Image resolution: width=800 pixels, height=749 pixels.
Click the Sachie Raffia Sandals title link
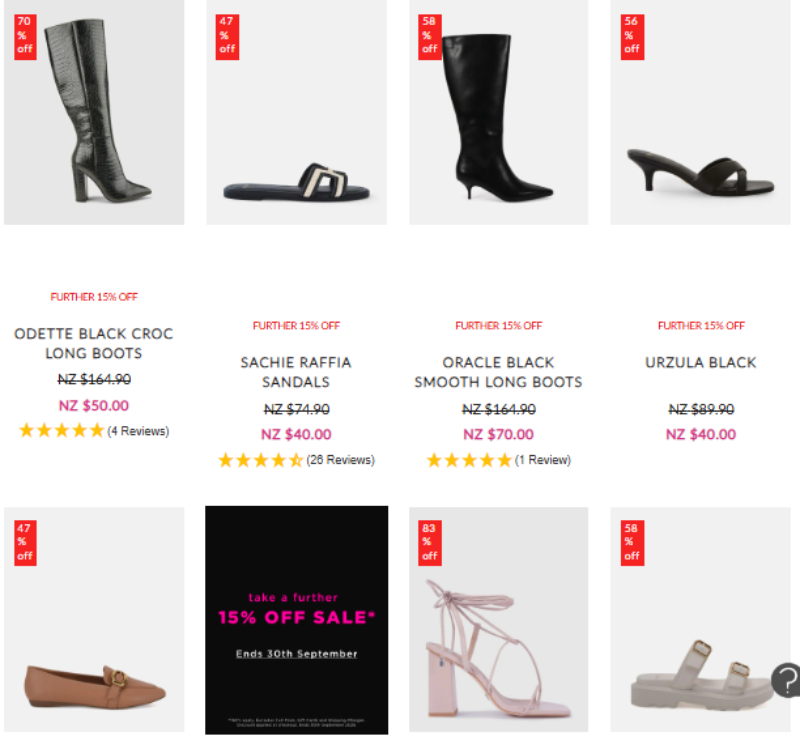[x=296, y=372]
